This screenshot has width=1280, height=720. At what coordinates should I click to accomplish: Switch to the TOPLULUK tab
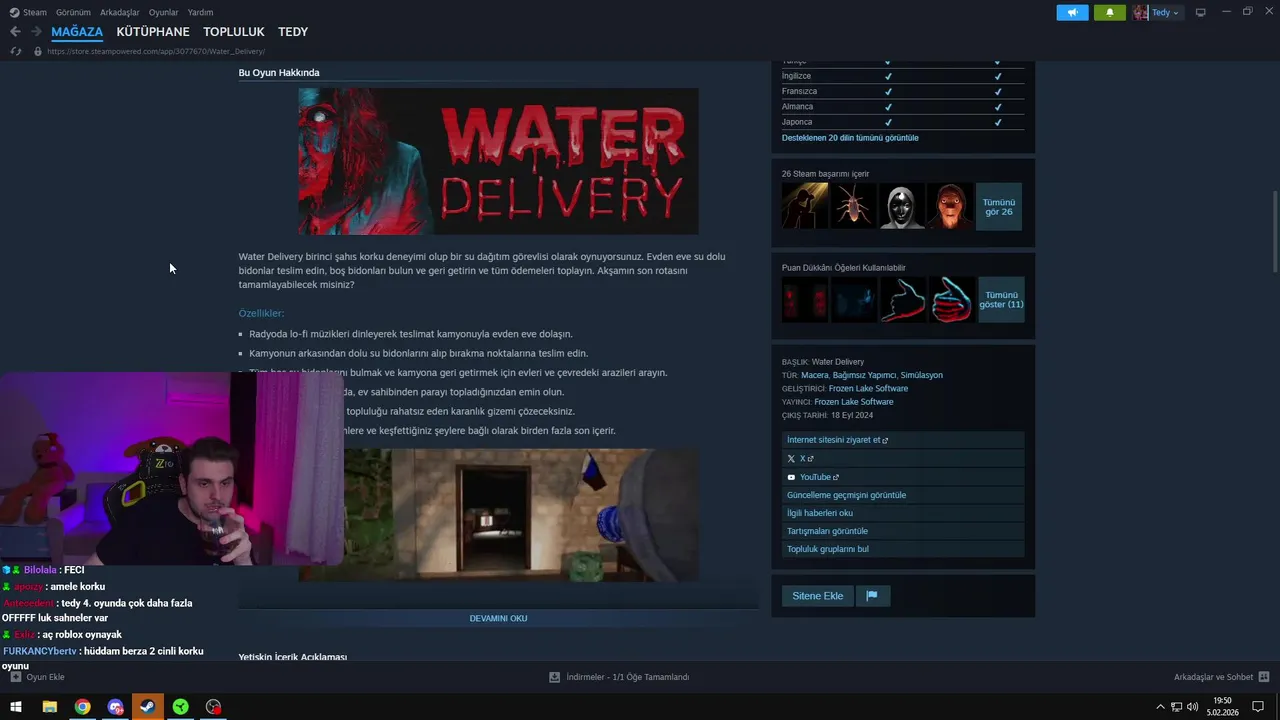(234, 32)
